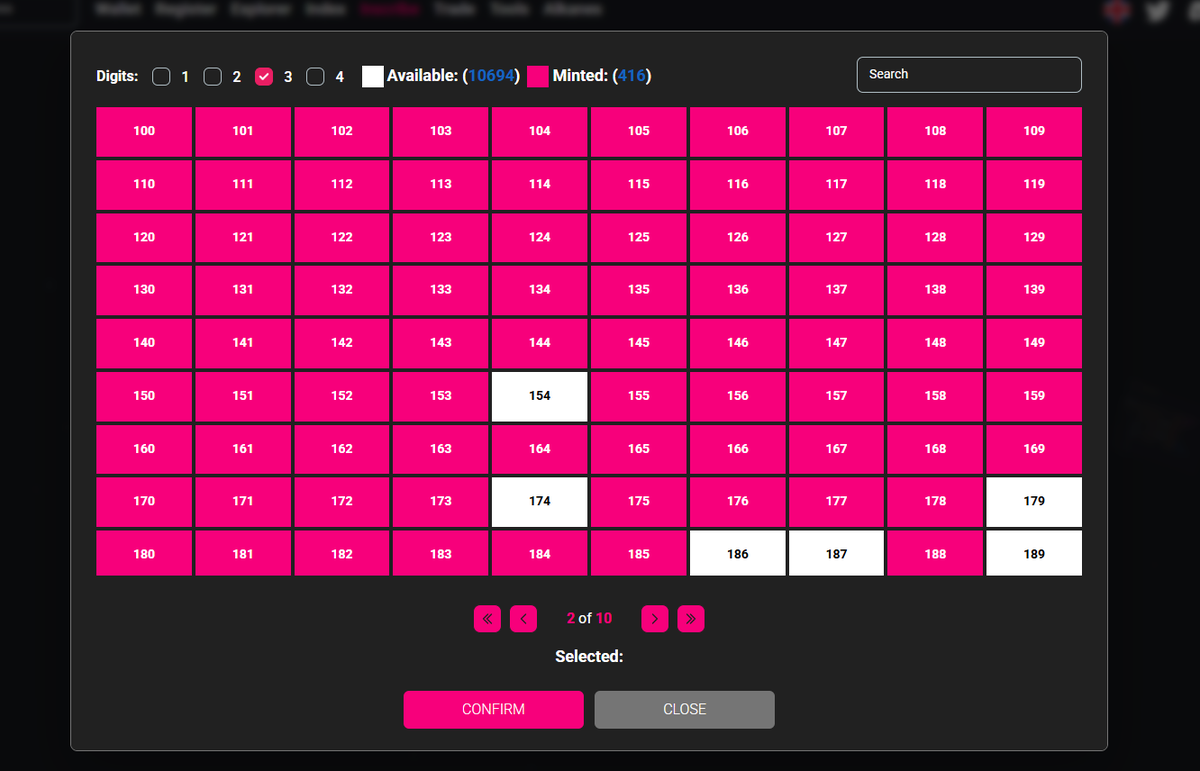Click minted number 177
Screen dimensions: 1200x771
click(836, 501)
